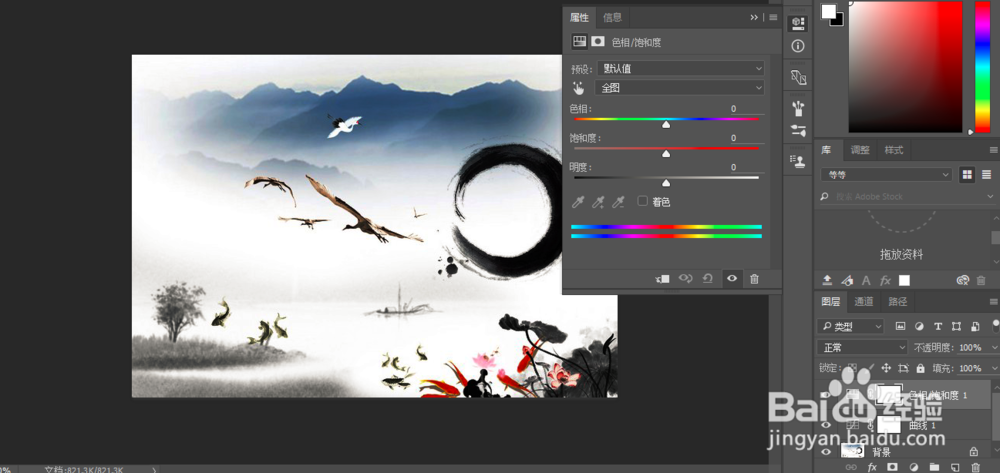
Task: Open the 预设 默认值 preset dropdown
Action: pos(679,68)
